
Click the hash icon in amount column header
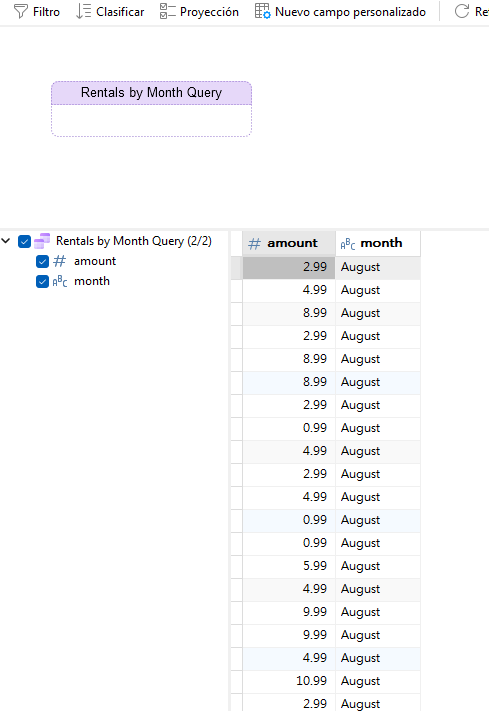[x=254, y=243]
